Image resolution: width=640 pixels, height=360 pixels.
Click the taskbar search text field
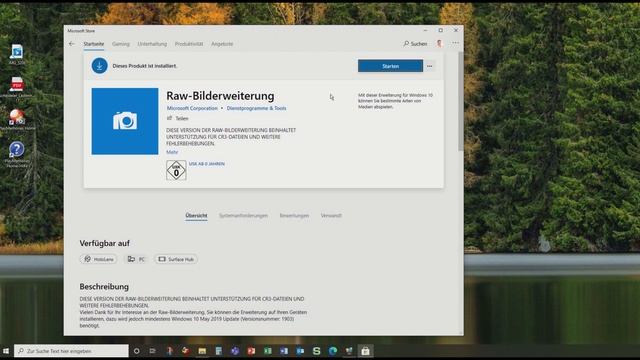coord(71,351)
